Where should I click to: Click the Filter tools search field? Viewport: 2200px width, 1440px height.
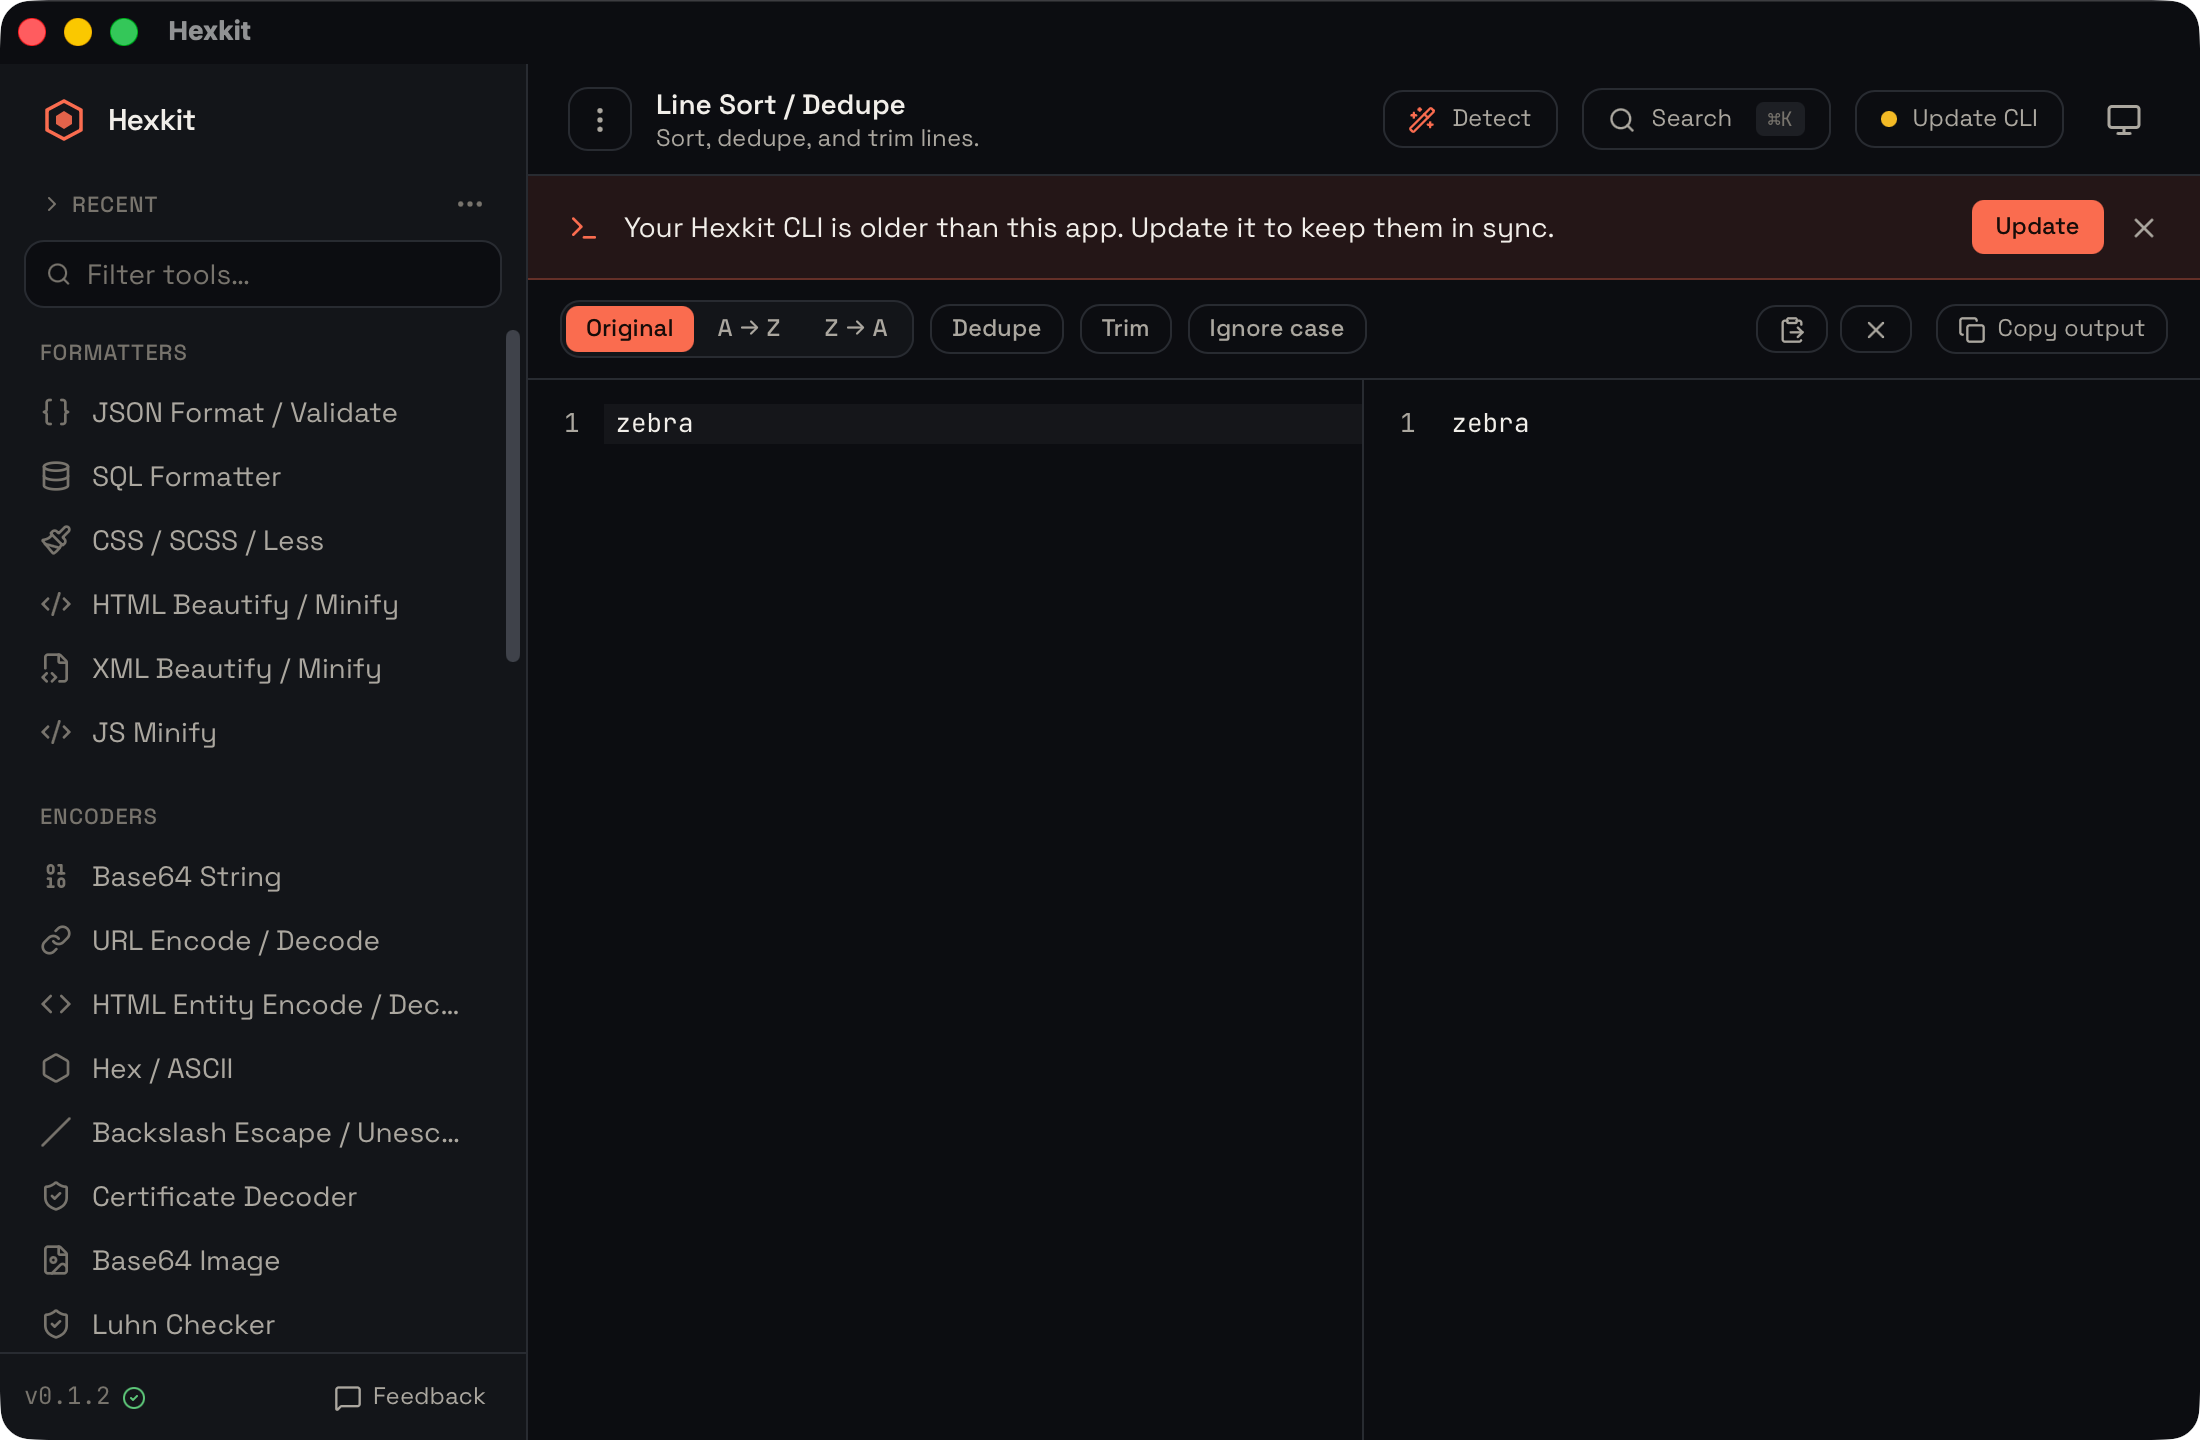tap(263, 274)
